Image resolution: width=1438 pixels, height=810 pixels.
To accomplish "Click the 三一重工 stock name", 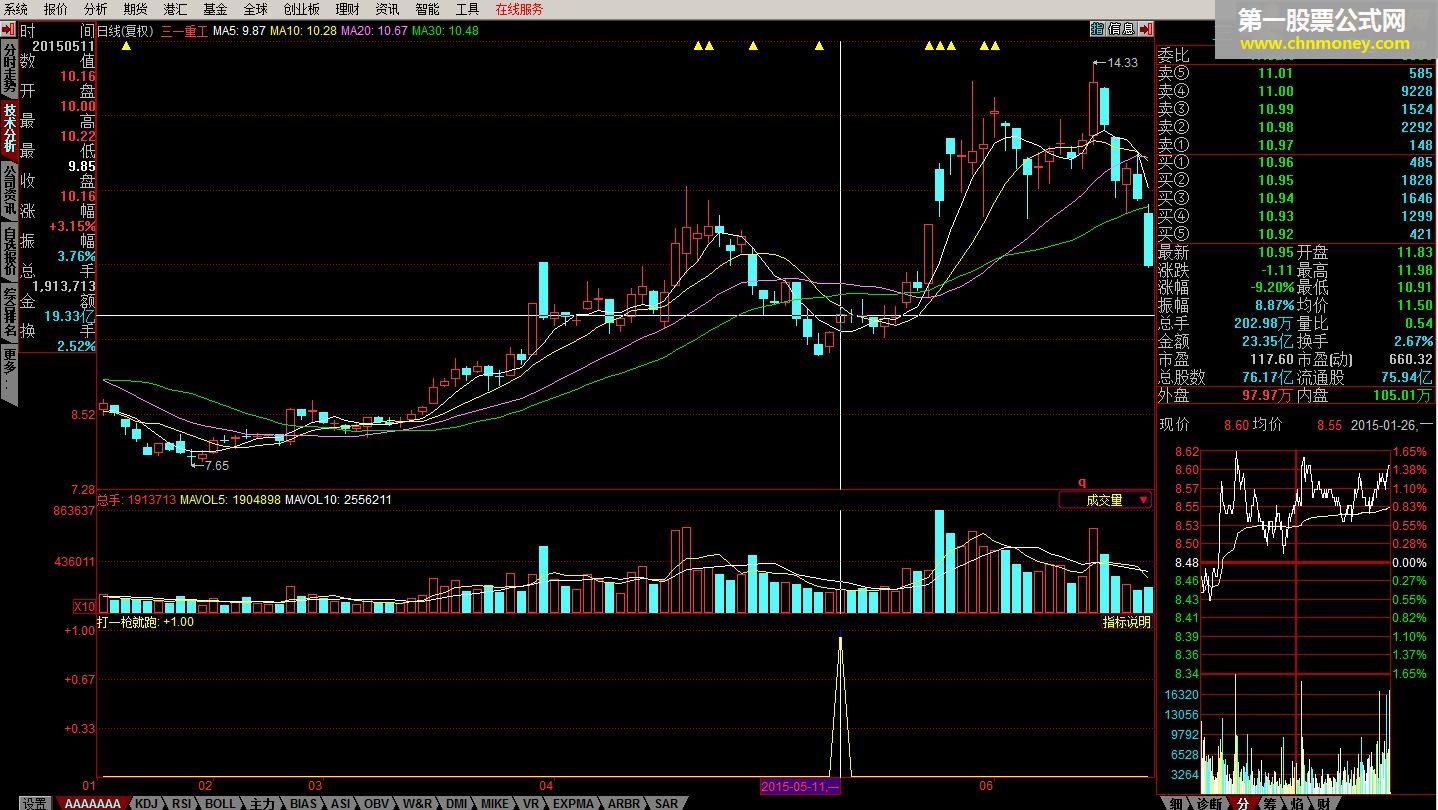I will click(x=185, y=31).
